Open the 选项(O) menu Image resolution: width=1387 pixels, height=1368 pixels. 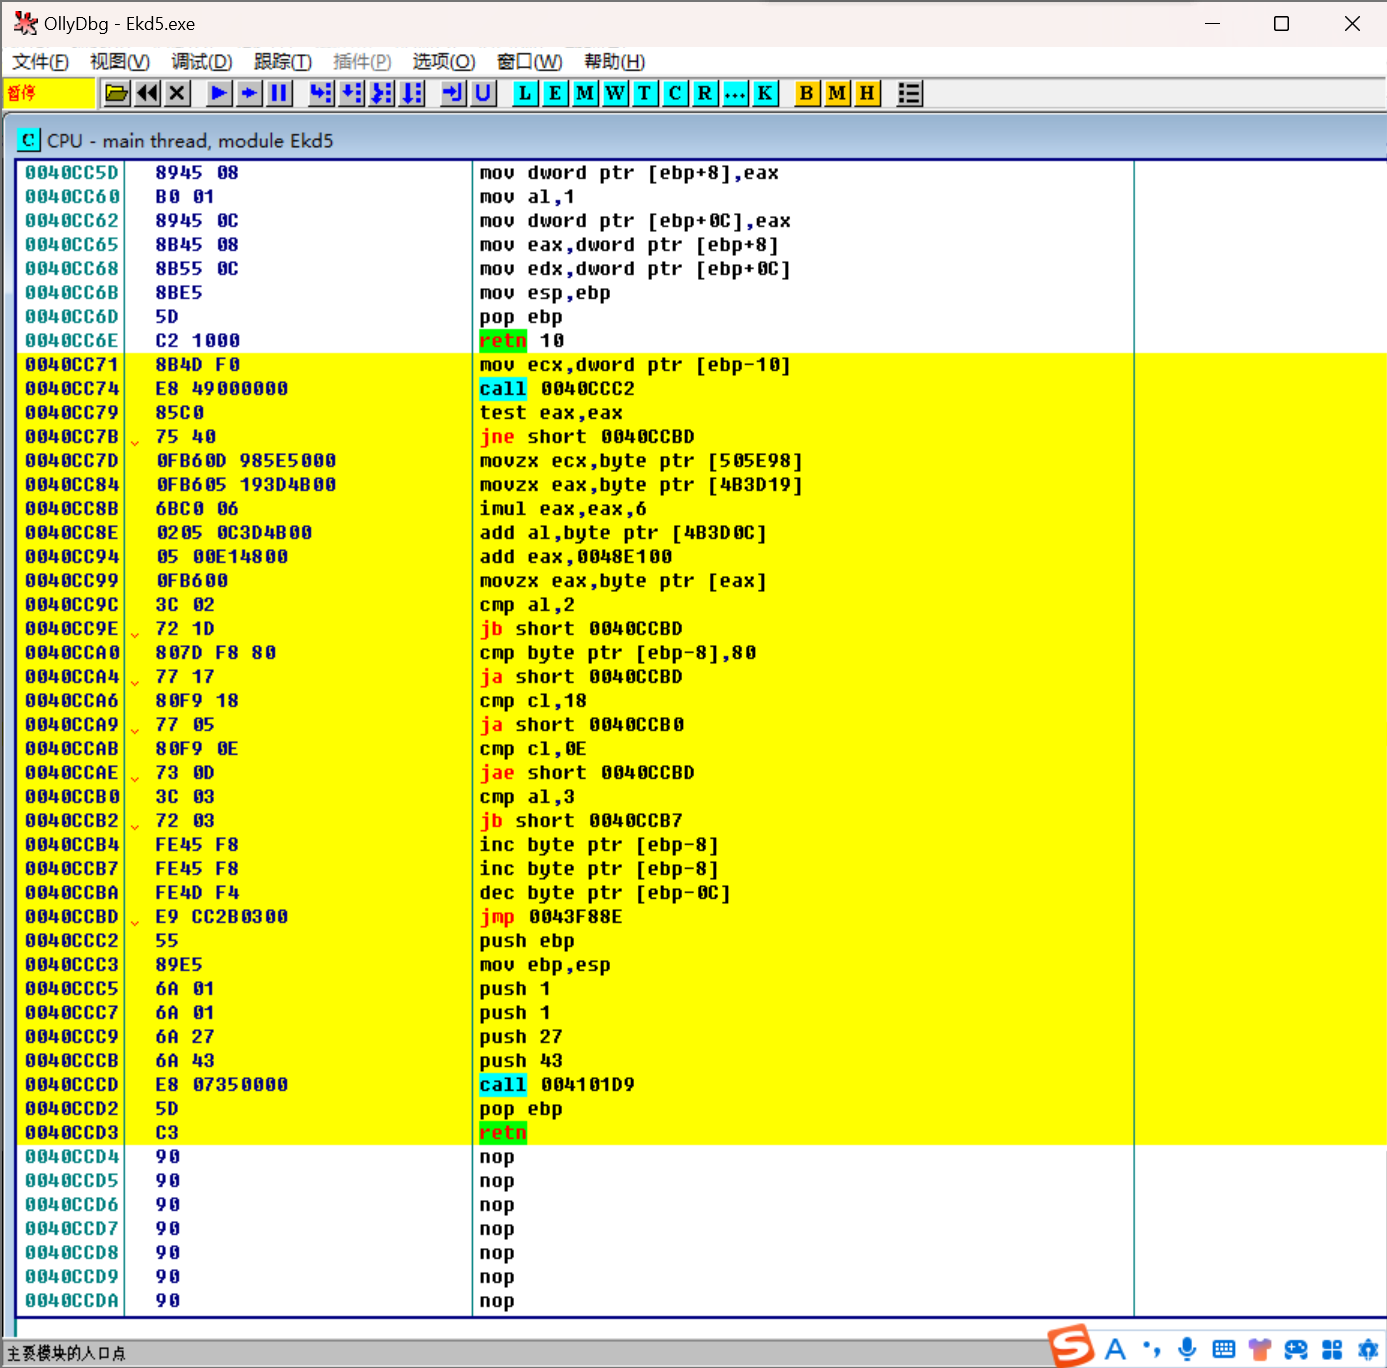pos(443,62)
